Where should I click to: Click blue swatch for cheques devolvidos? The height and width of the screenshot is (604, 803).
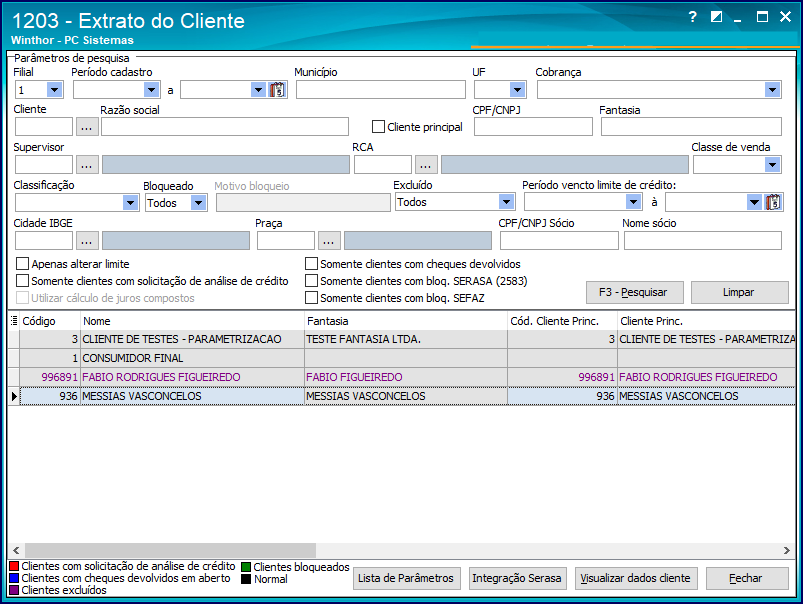(14, 578)
